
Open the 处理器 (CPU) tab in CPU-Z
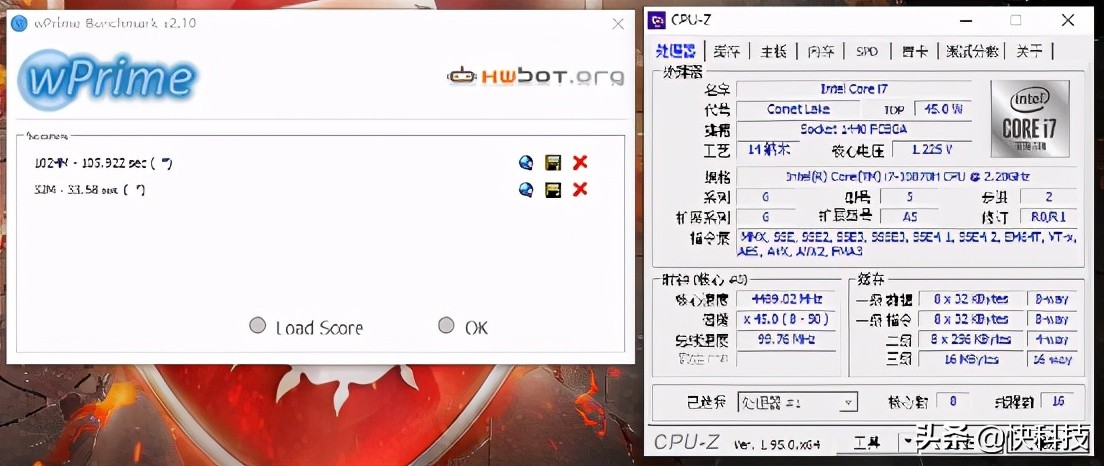[676, 51]
